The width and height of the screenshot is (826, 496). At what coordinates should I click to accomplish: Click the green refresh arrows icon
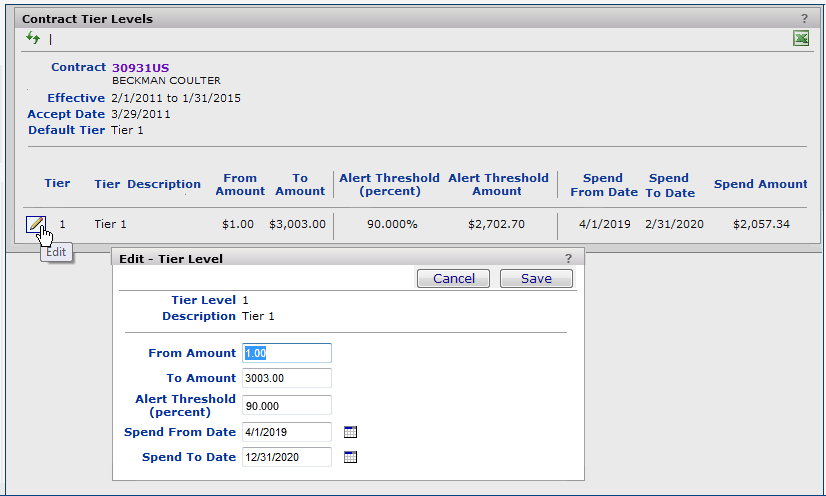pyautogui.click(x=33, y=38)
